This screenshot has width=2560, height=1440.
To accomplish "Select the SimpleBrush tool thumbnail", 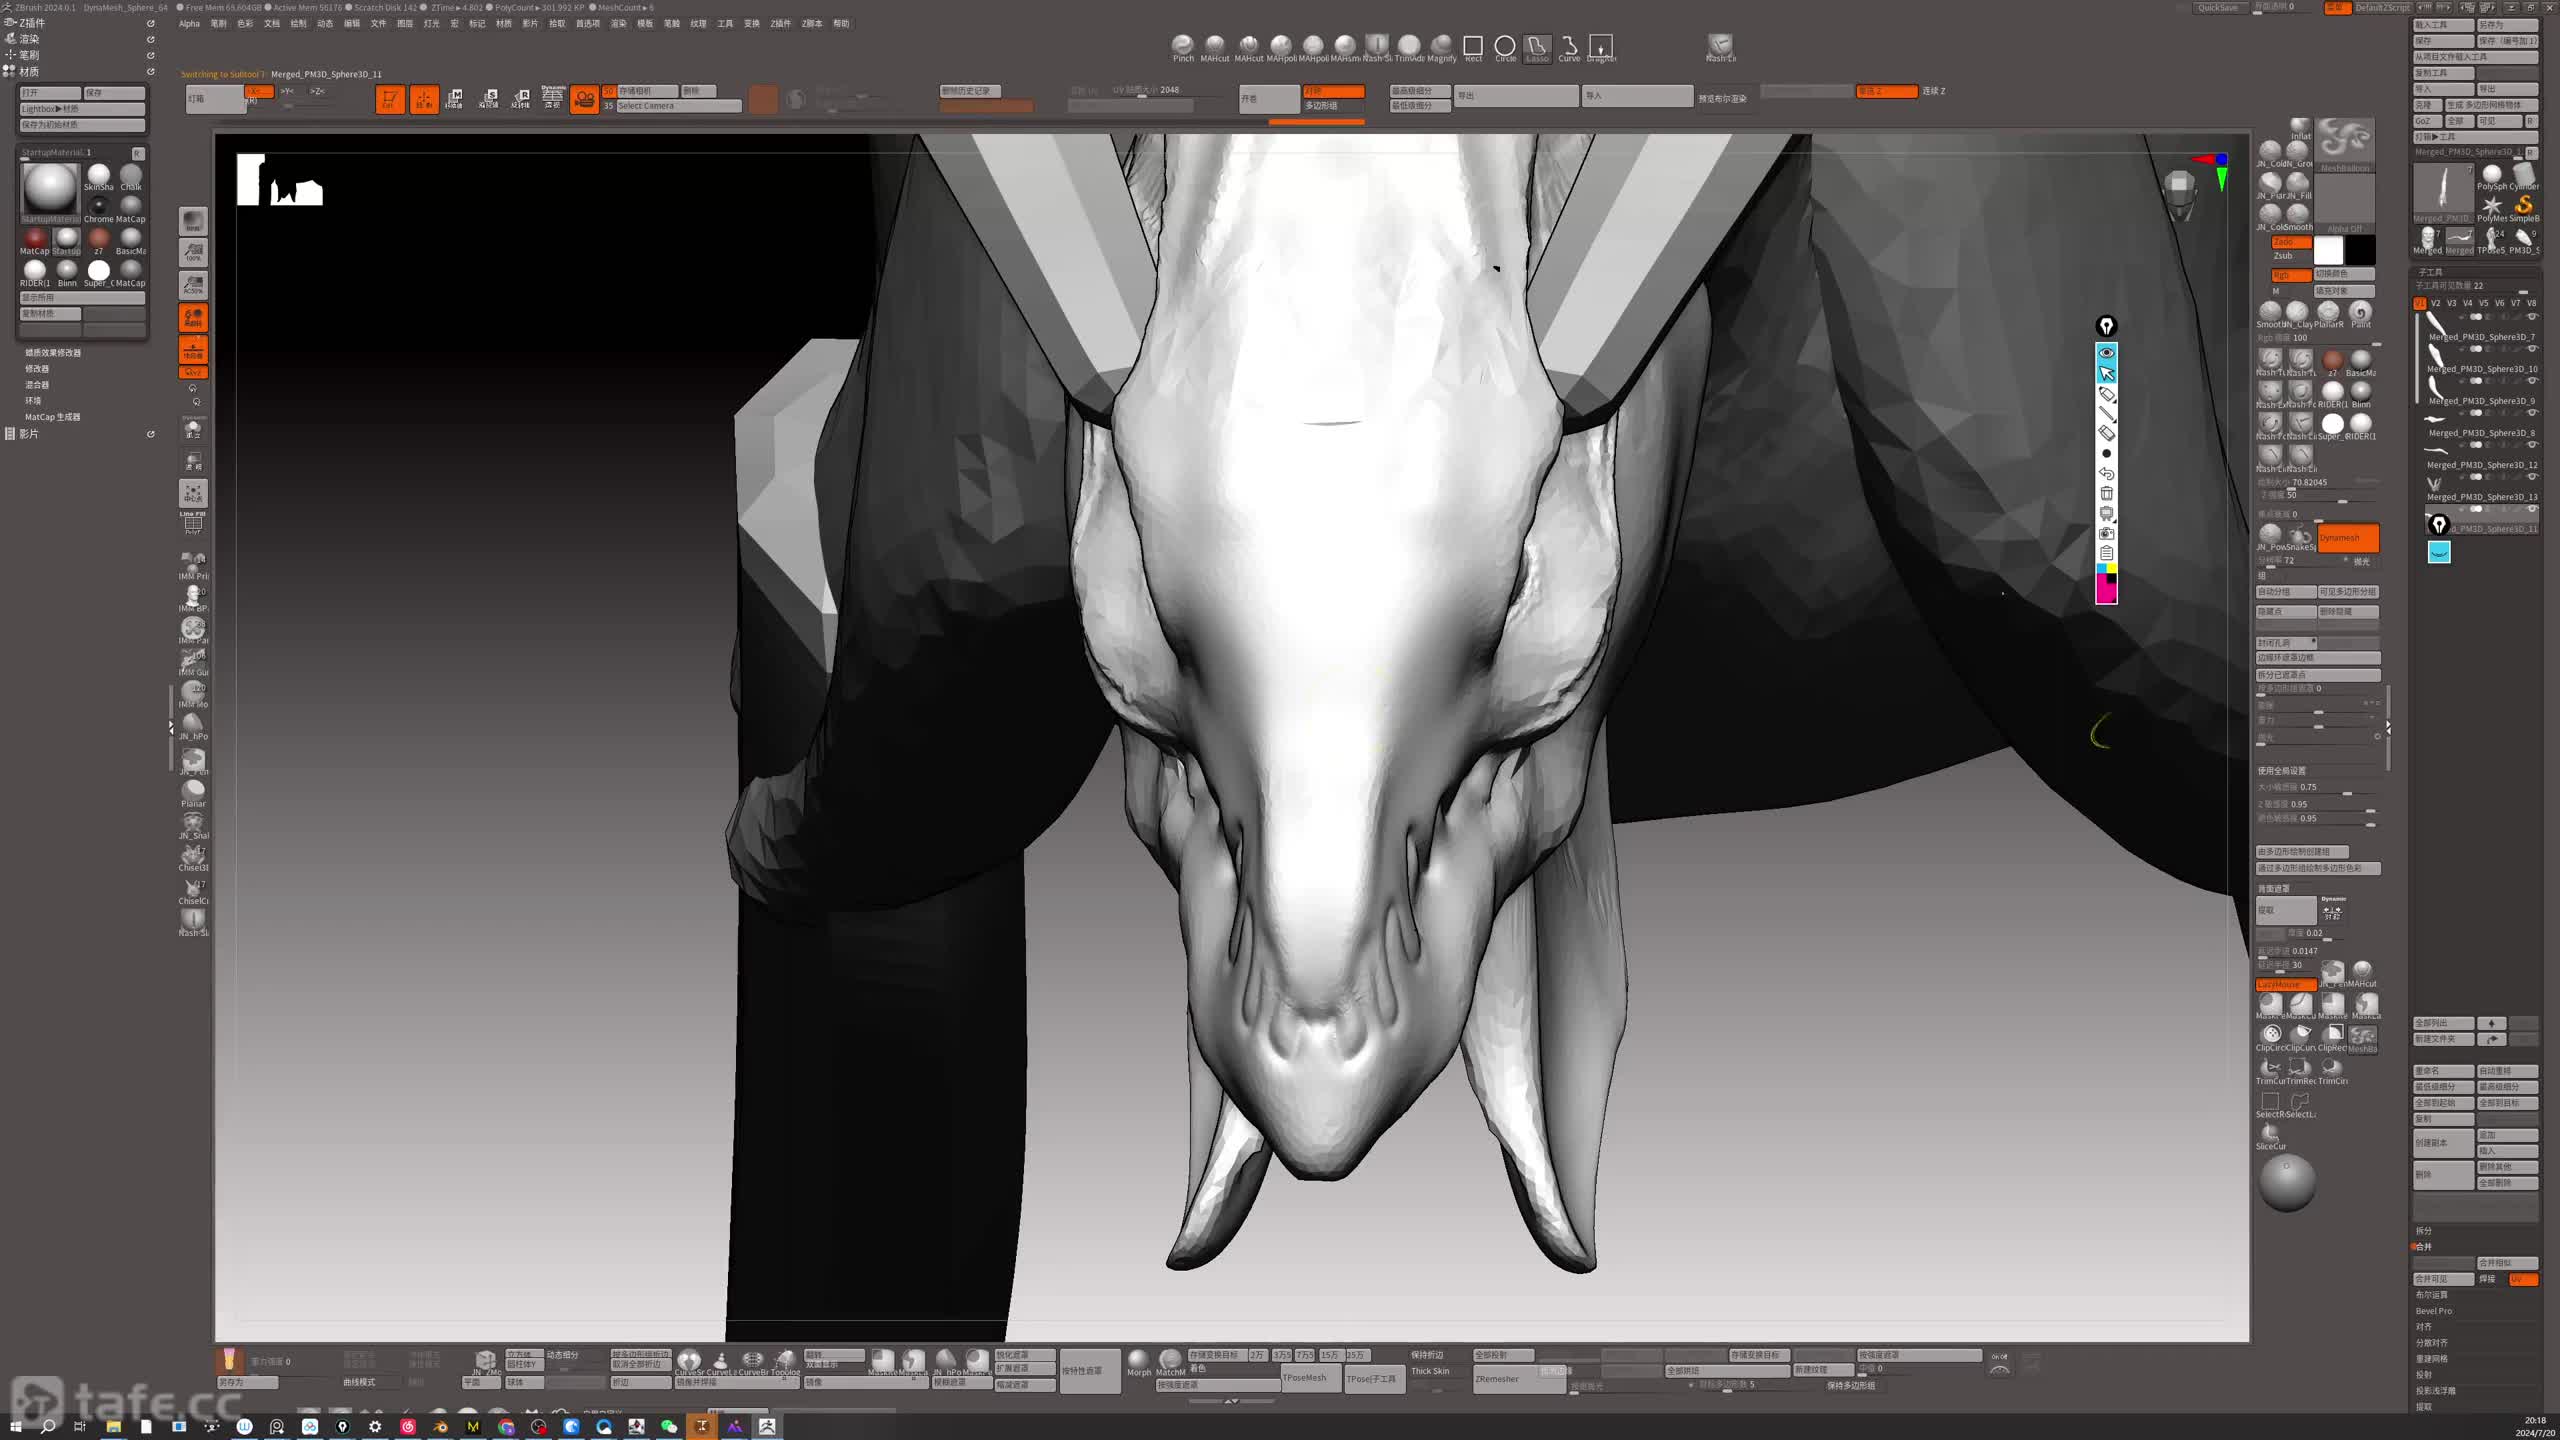I will tap(2523, 205).
